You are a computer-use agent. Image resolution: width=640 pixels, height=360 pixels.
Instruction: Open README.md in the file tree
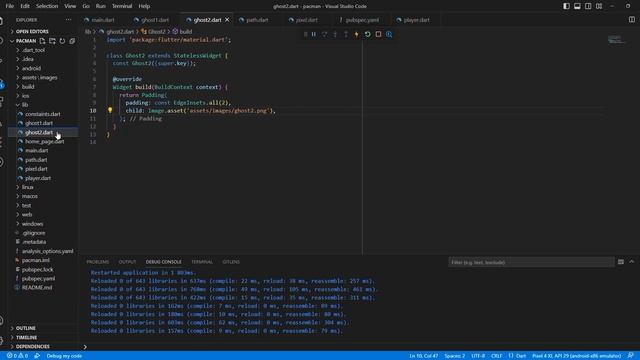point(37,288)
